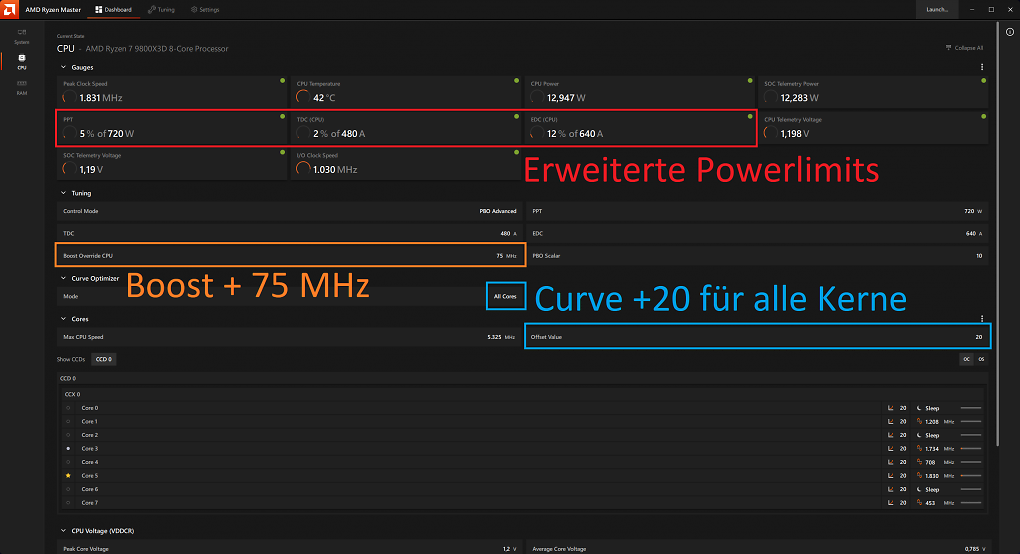Screen dimensions: 1020x554
Task: Click the PBO Scalar value 10
Action: pyautogui.click(x=979, y=256)
